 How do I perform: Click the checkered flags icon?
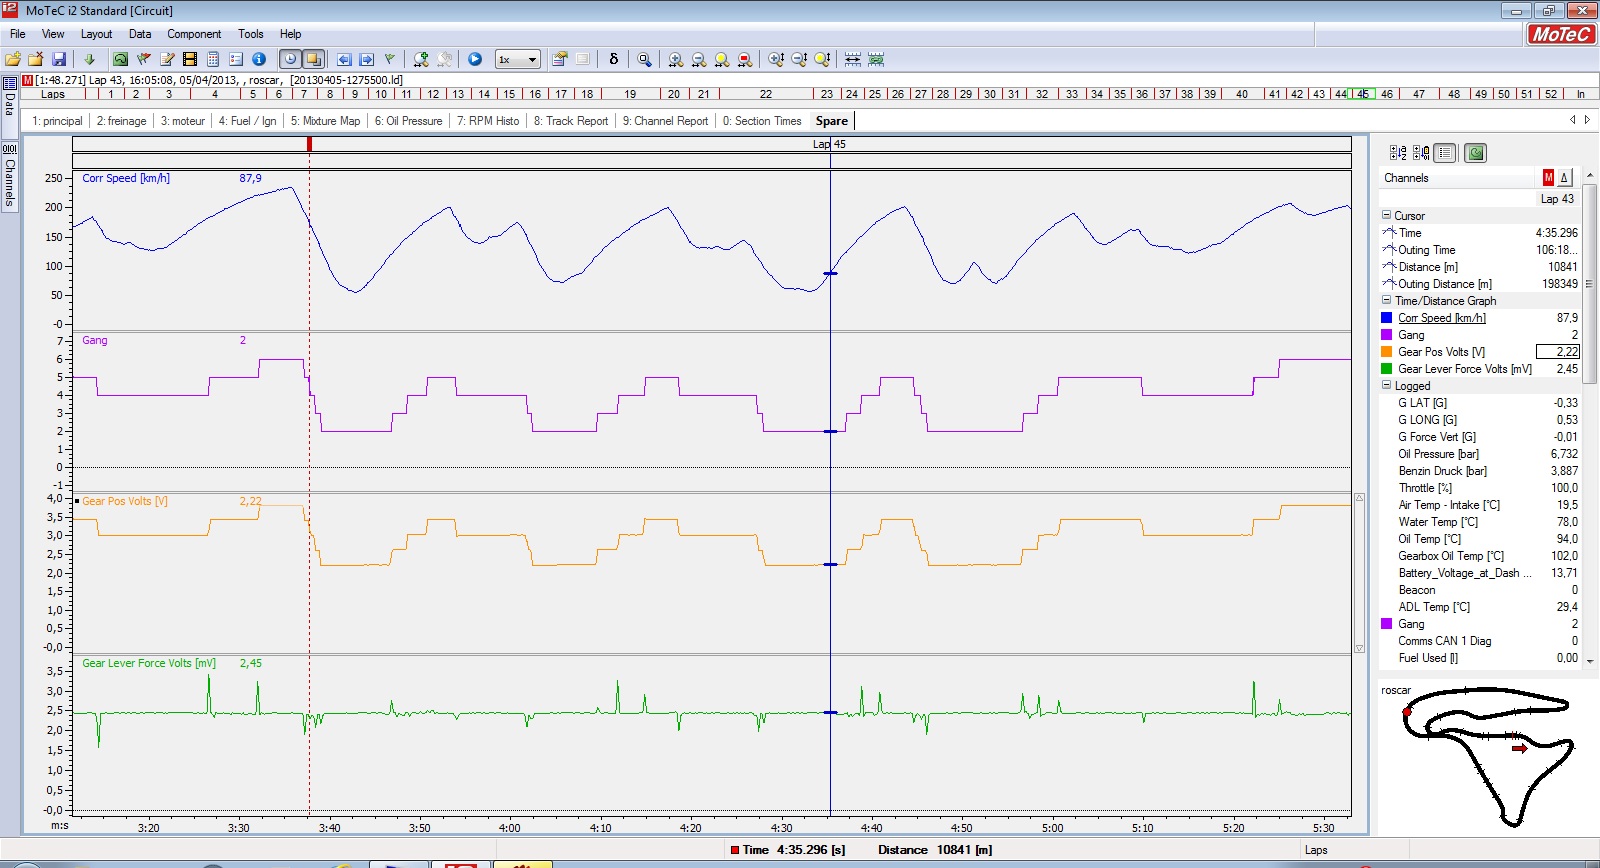(x=144, y=59)
